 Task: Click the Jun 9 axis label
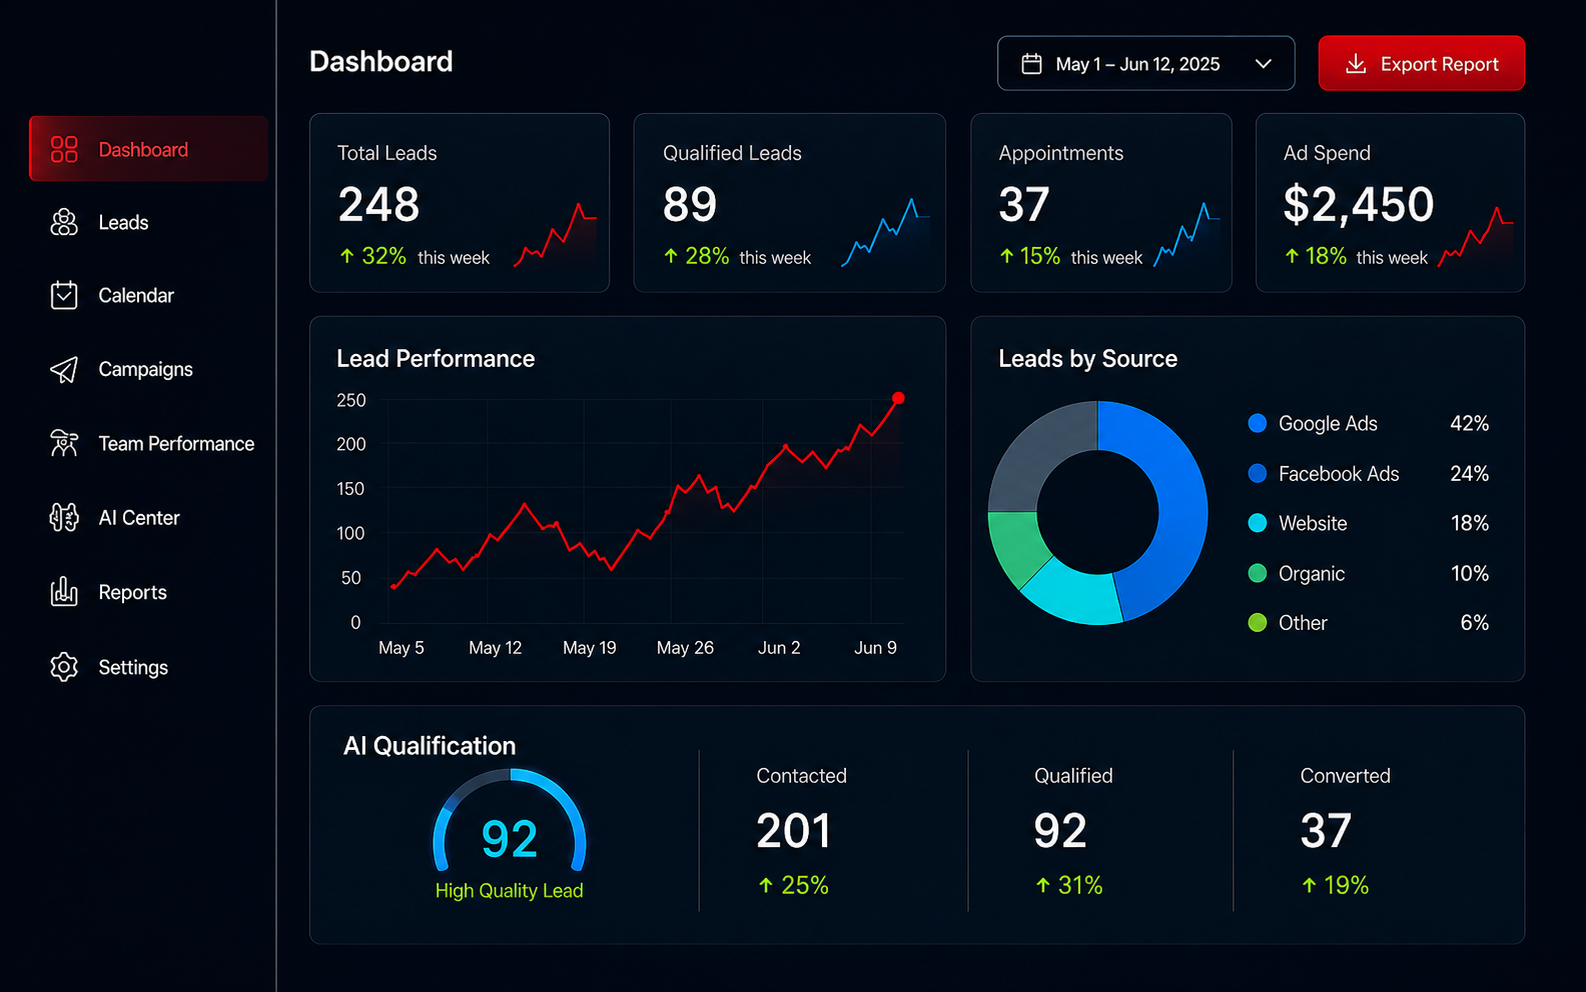(875, 648)
